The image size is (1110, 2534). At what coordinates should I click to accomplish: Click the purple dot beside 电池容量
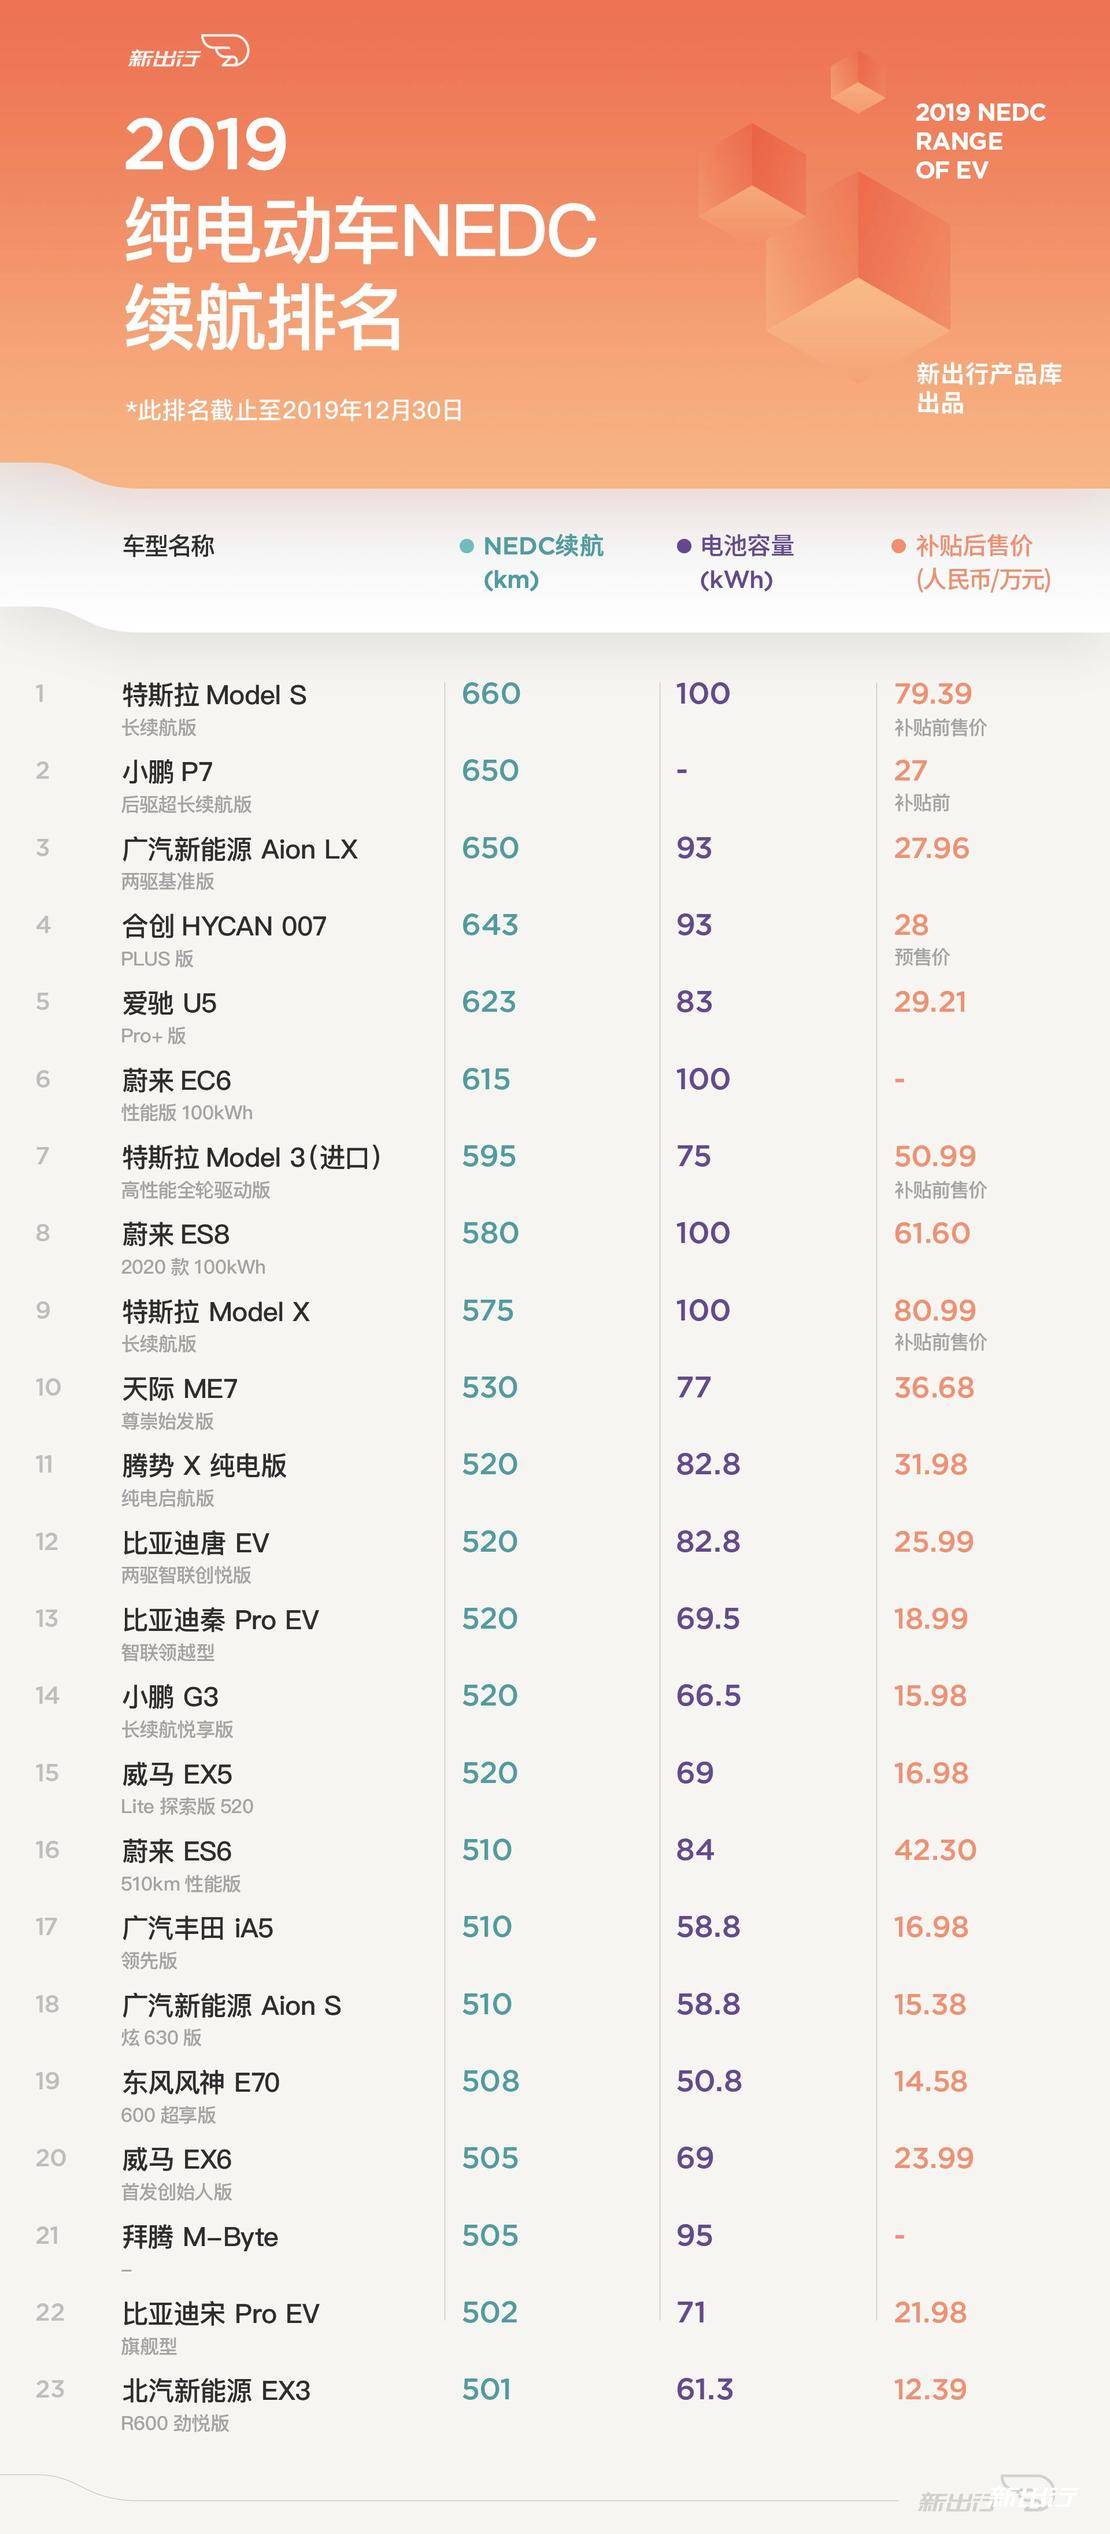click(684, 546)
